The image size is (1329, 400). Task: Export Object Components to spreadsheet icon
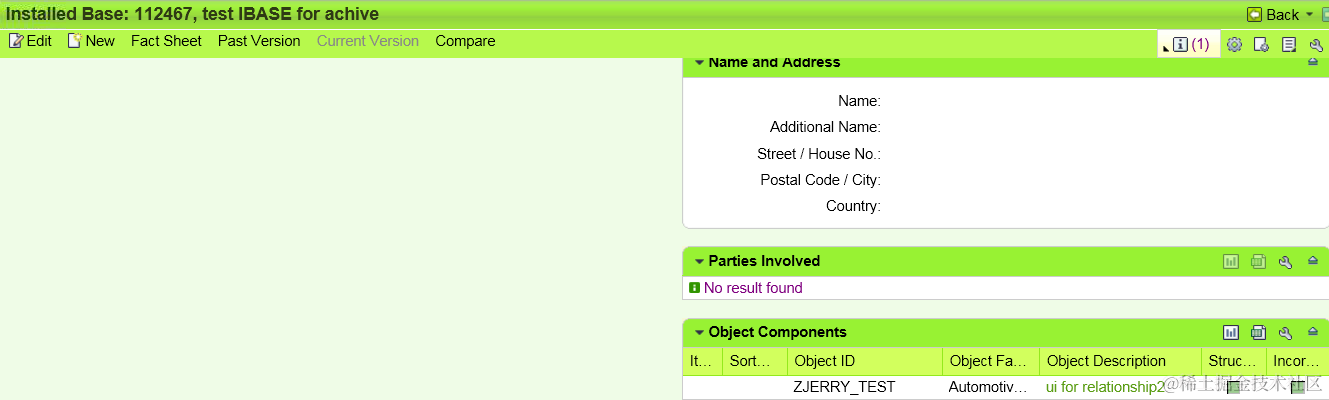pos(1258,332)
